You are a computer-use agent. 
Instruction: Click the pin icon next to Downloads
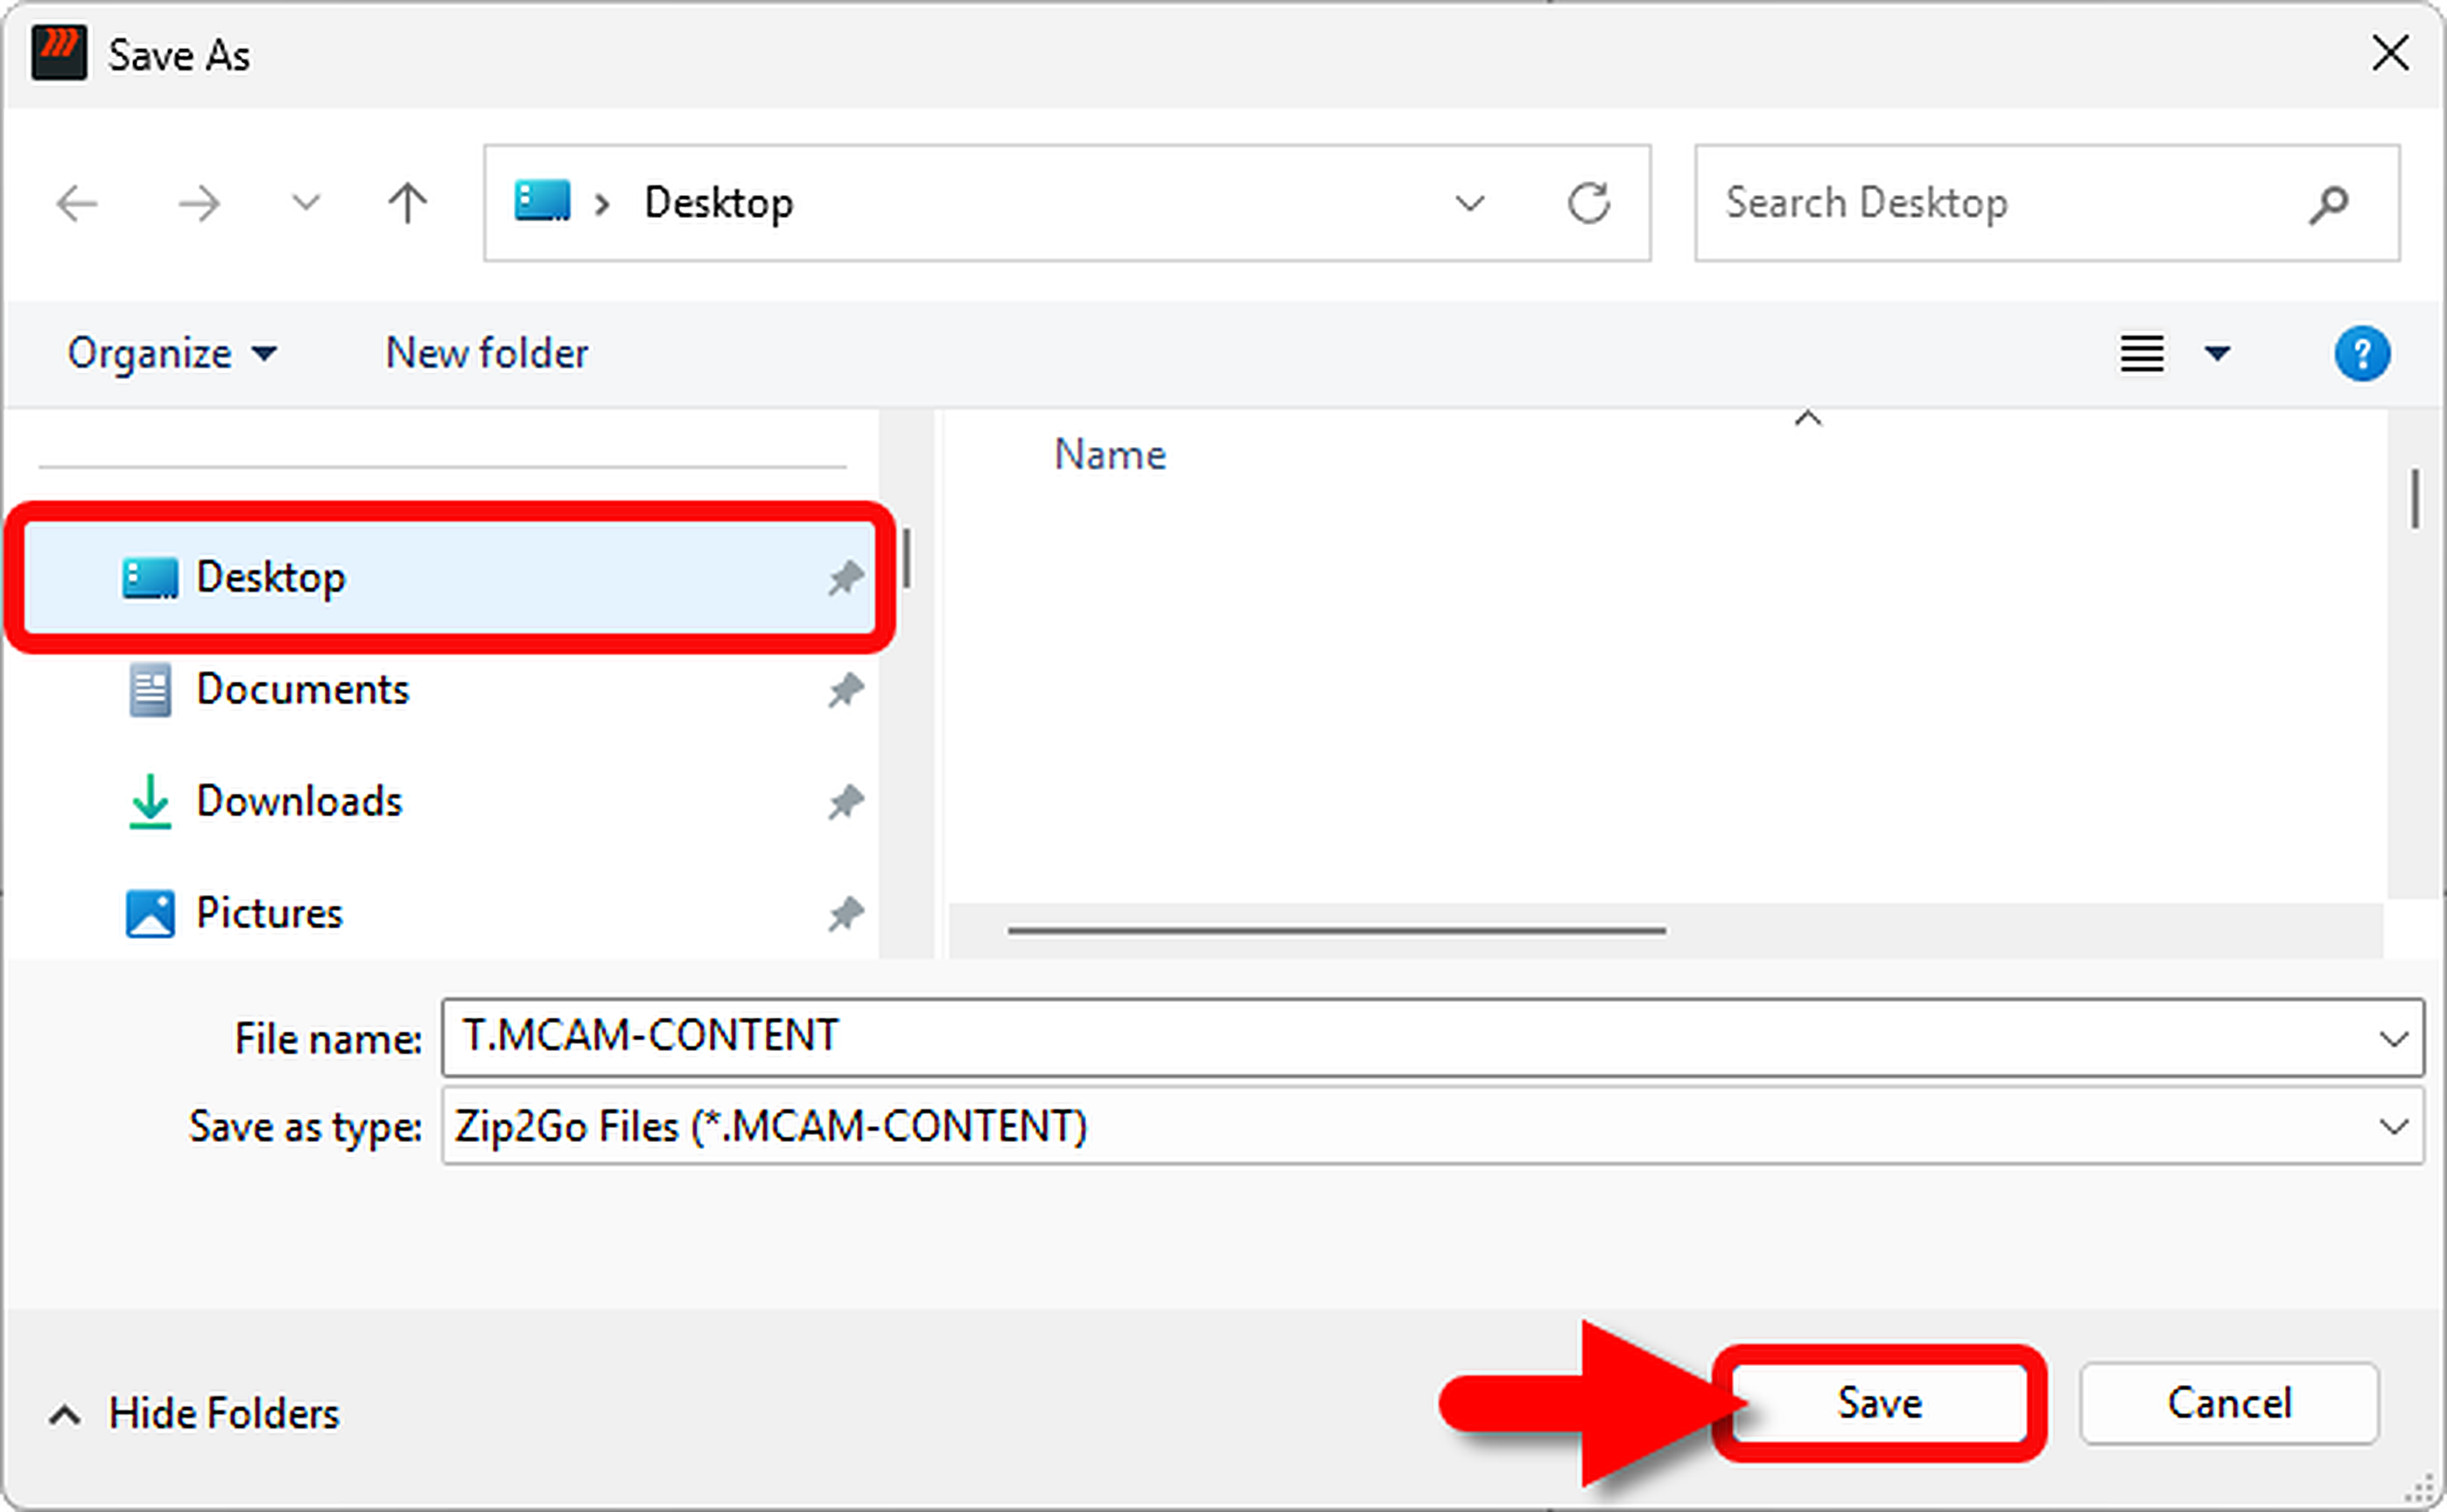tap(845, 801)
